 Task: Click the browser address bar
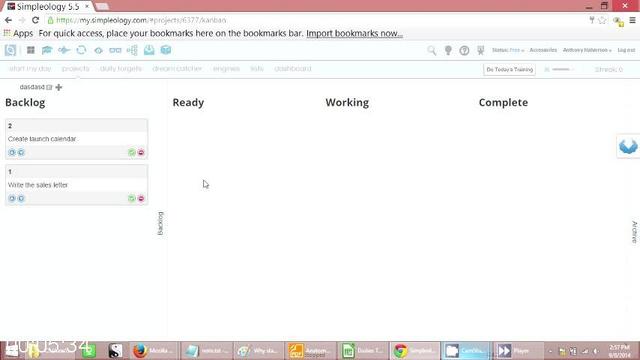[314, 20]
